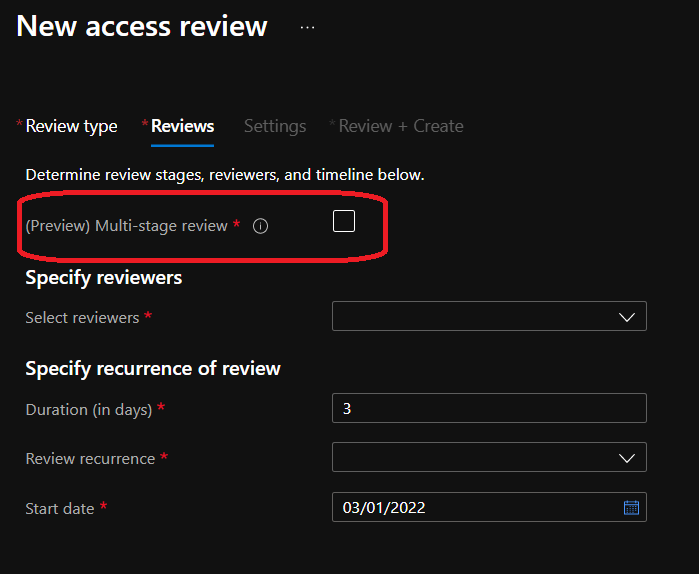Image resolution: width=699 pixels, height=574 pixels.
Task: Expand the Review recurrence dropdown
Action: click(488, 458)
